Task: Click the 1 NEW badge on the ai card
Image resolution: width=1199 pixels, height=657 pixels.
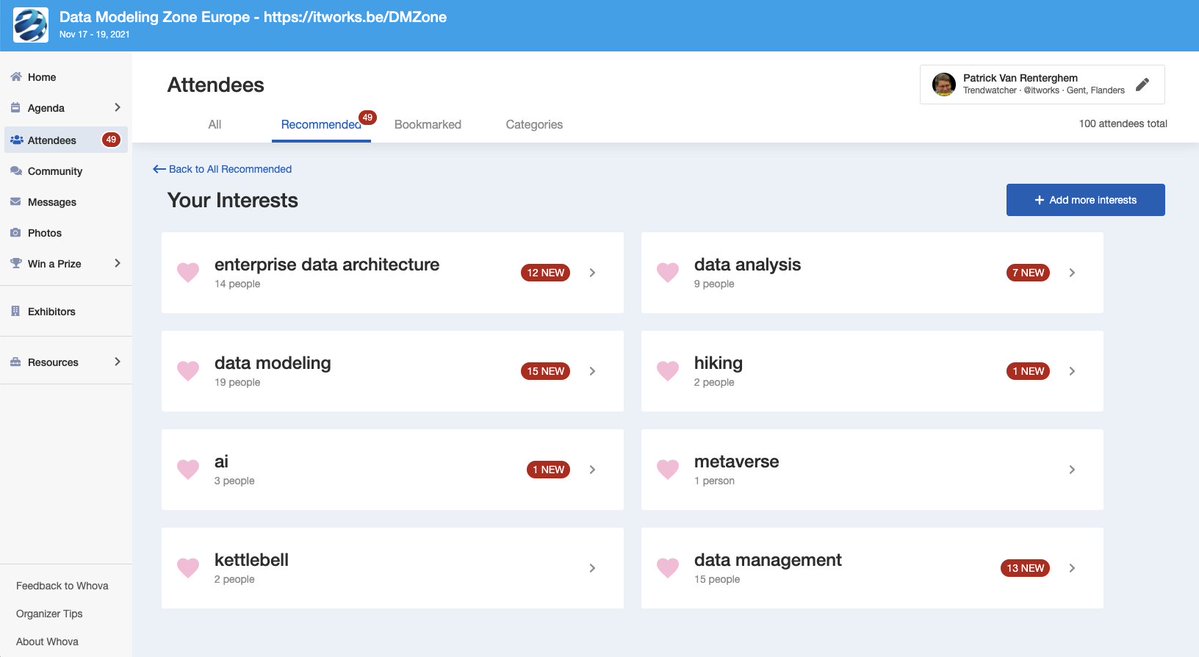Action: tap(548, 470)
